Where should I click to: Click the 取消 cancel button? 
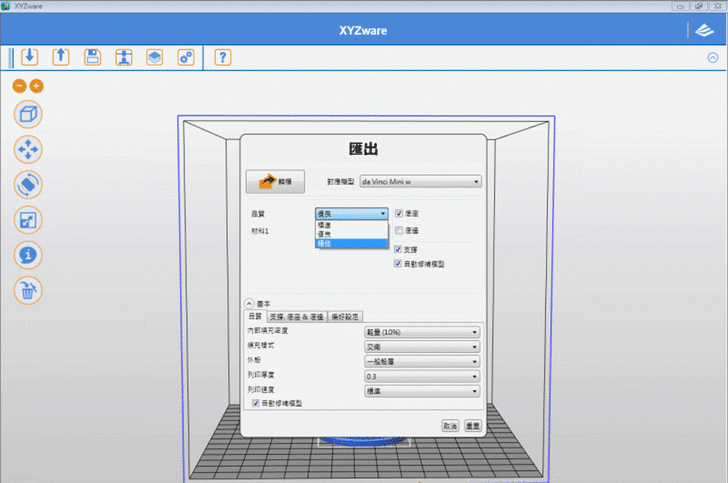450,425
